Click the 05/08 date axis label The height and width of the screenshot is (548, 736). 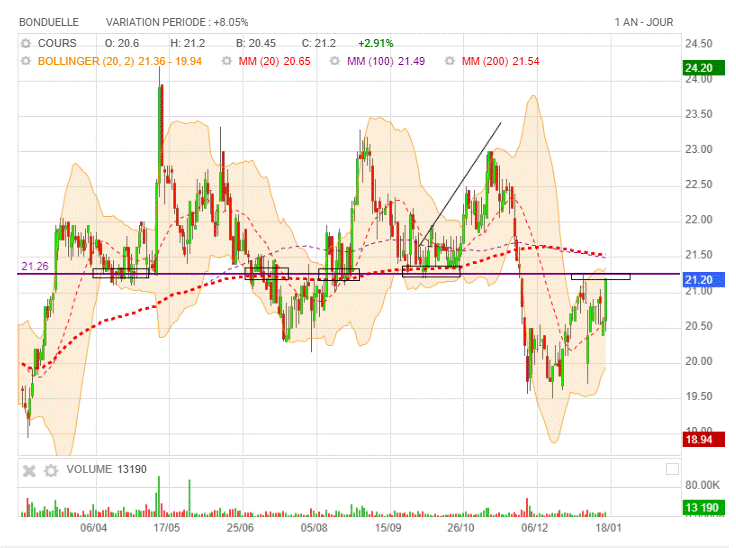314,528
